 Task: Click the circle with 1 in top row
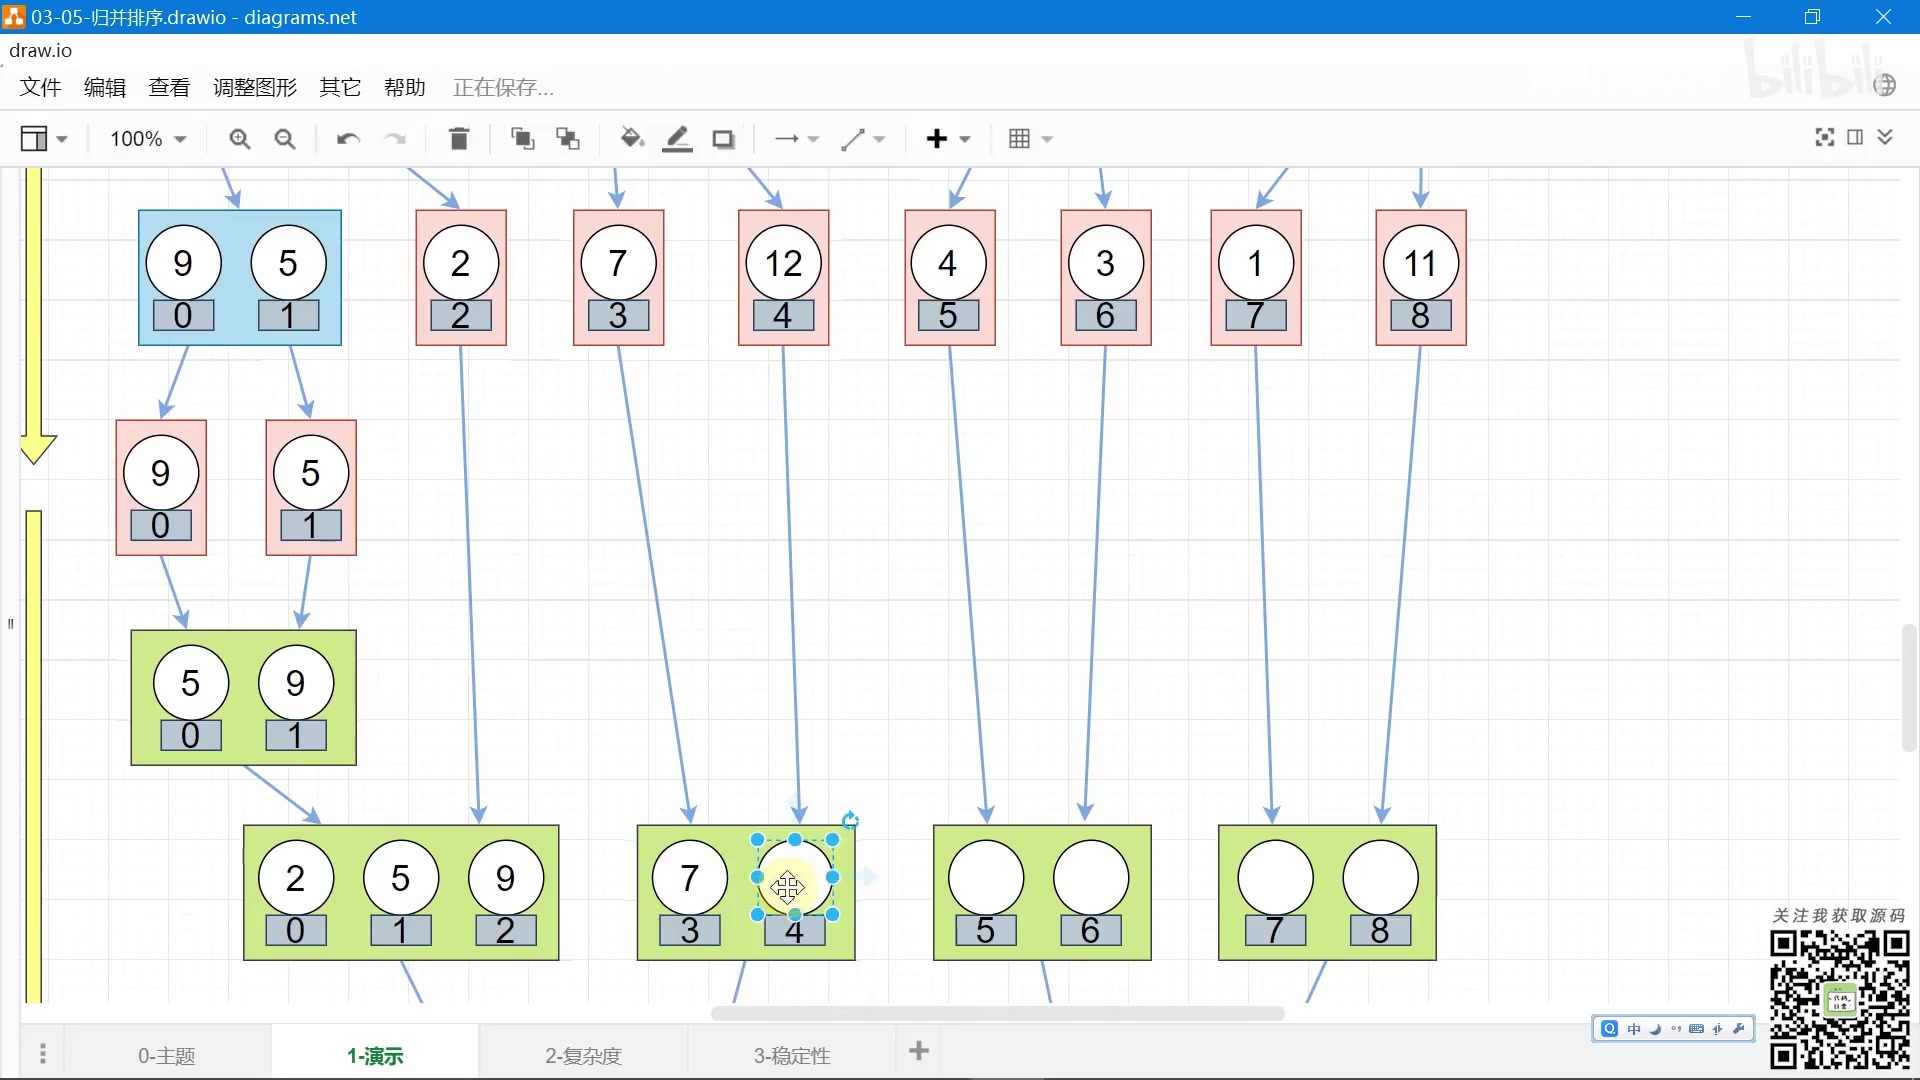point(1255,263)
